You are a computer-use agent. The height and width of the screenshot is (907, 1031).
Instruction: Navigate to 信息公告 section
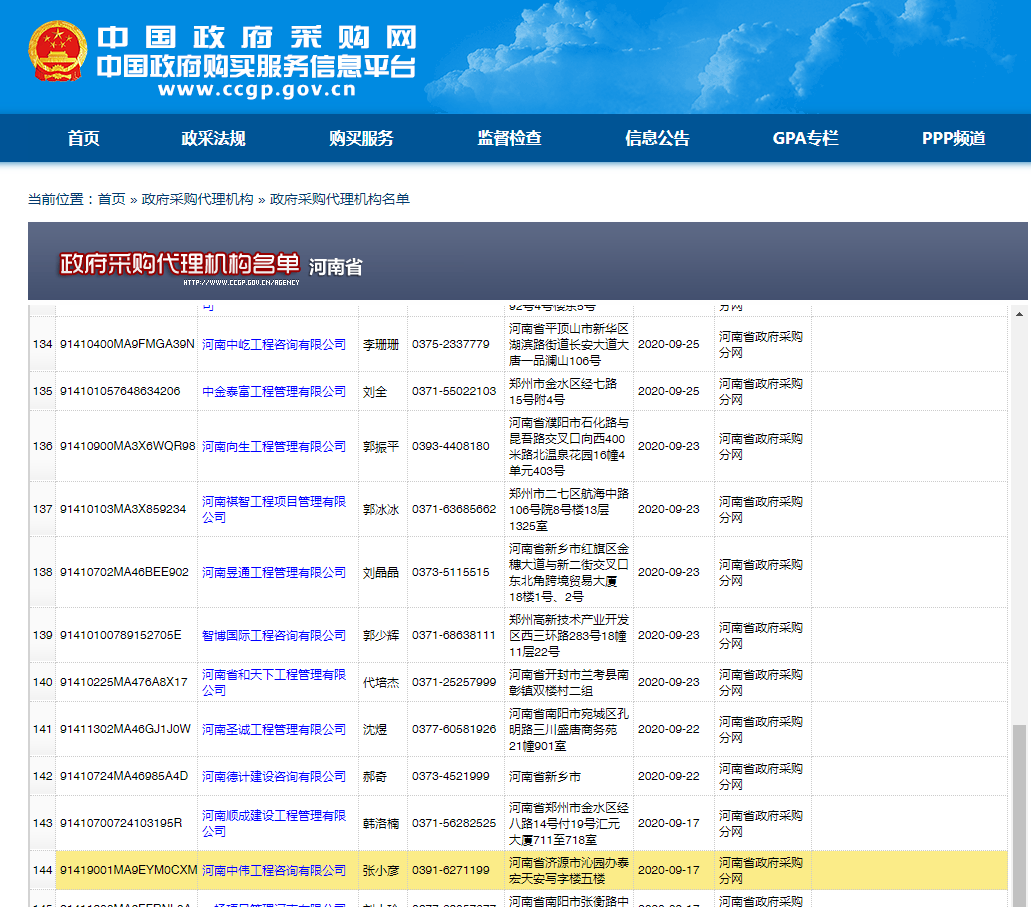click(657, 139)
